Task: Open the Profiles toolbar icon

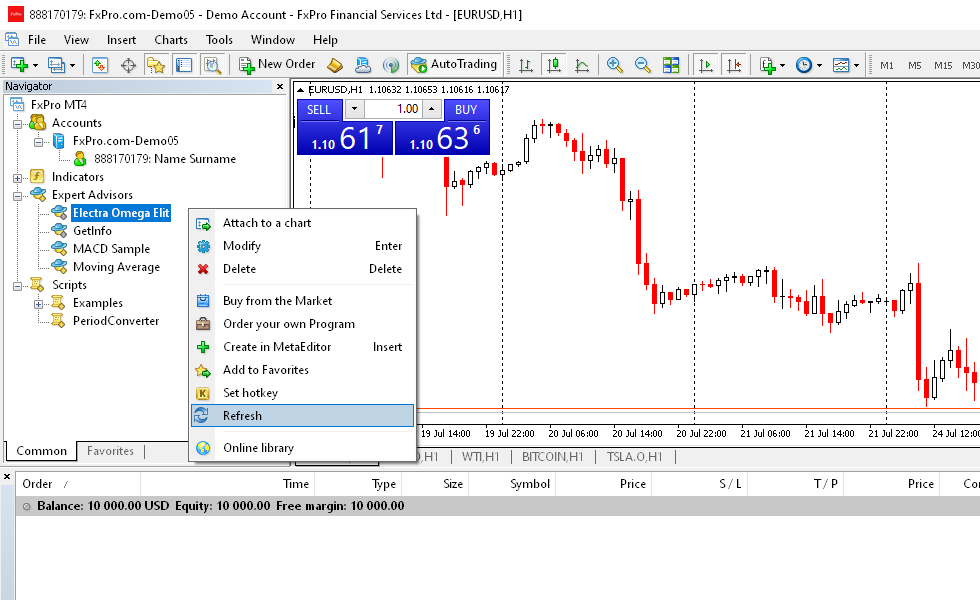Action: (56, 65)
